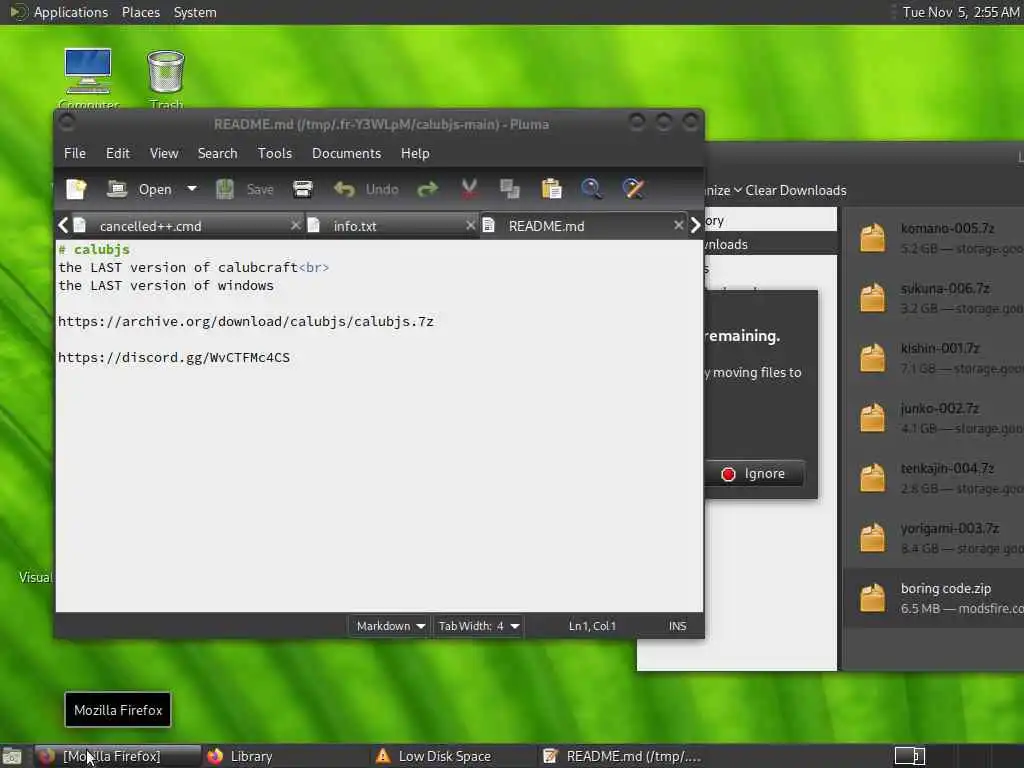
Task: Close the info.txt tab
Action: pyautogui.click(x=470, y=225)
